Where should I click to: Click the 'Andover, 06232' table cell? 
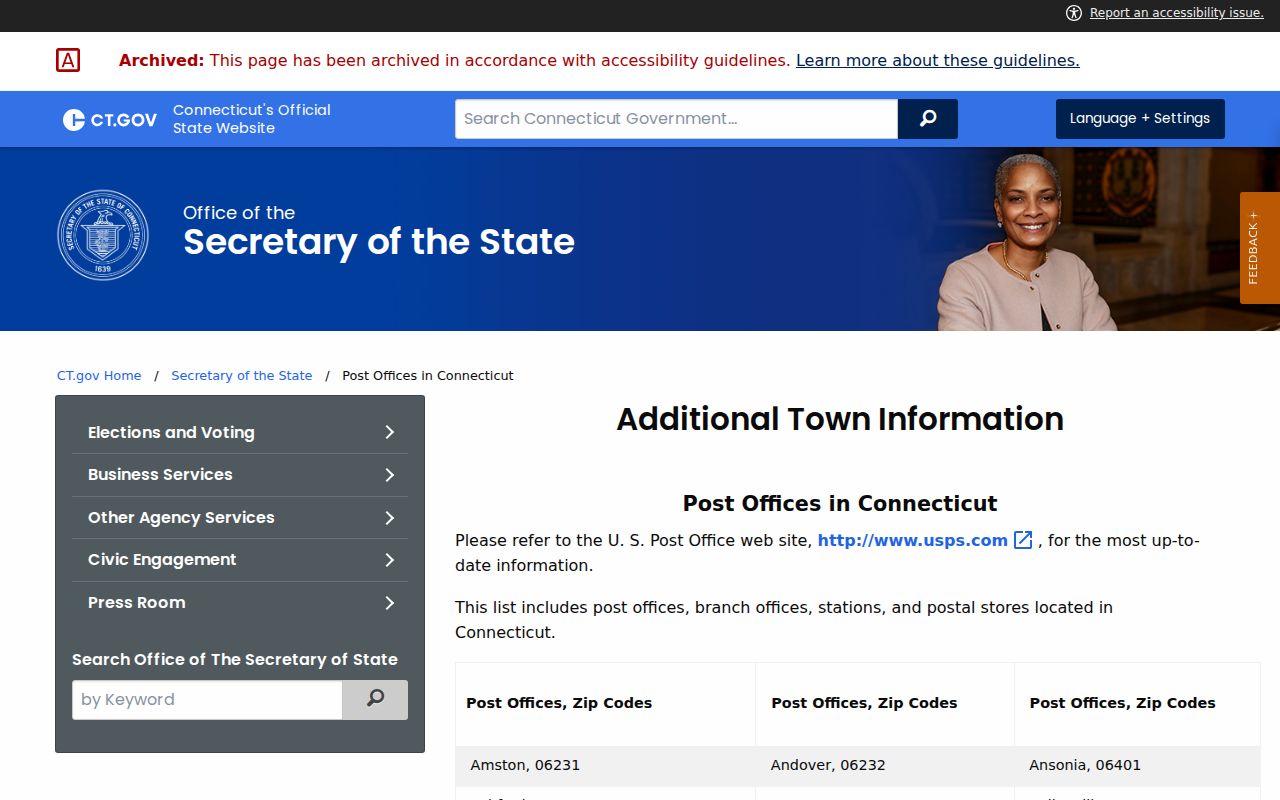(885, 765)
